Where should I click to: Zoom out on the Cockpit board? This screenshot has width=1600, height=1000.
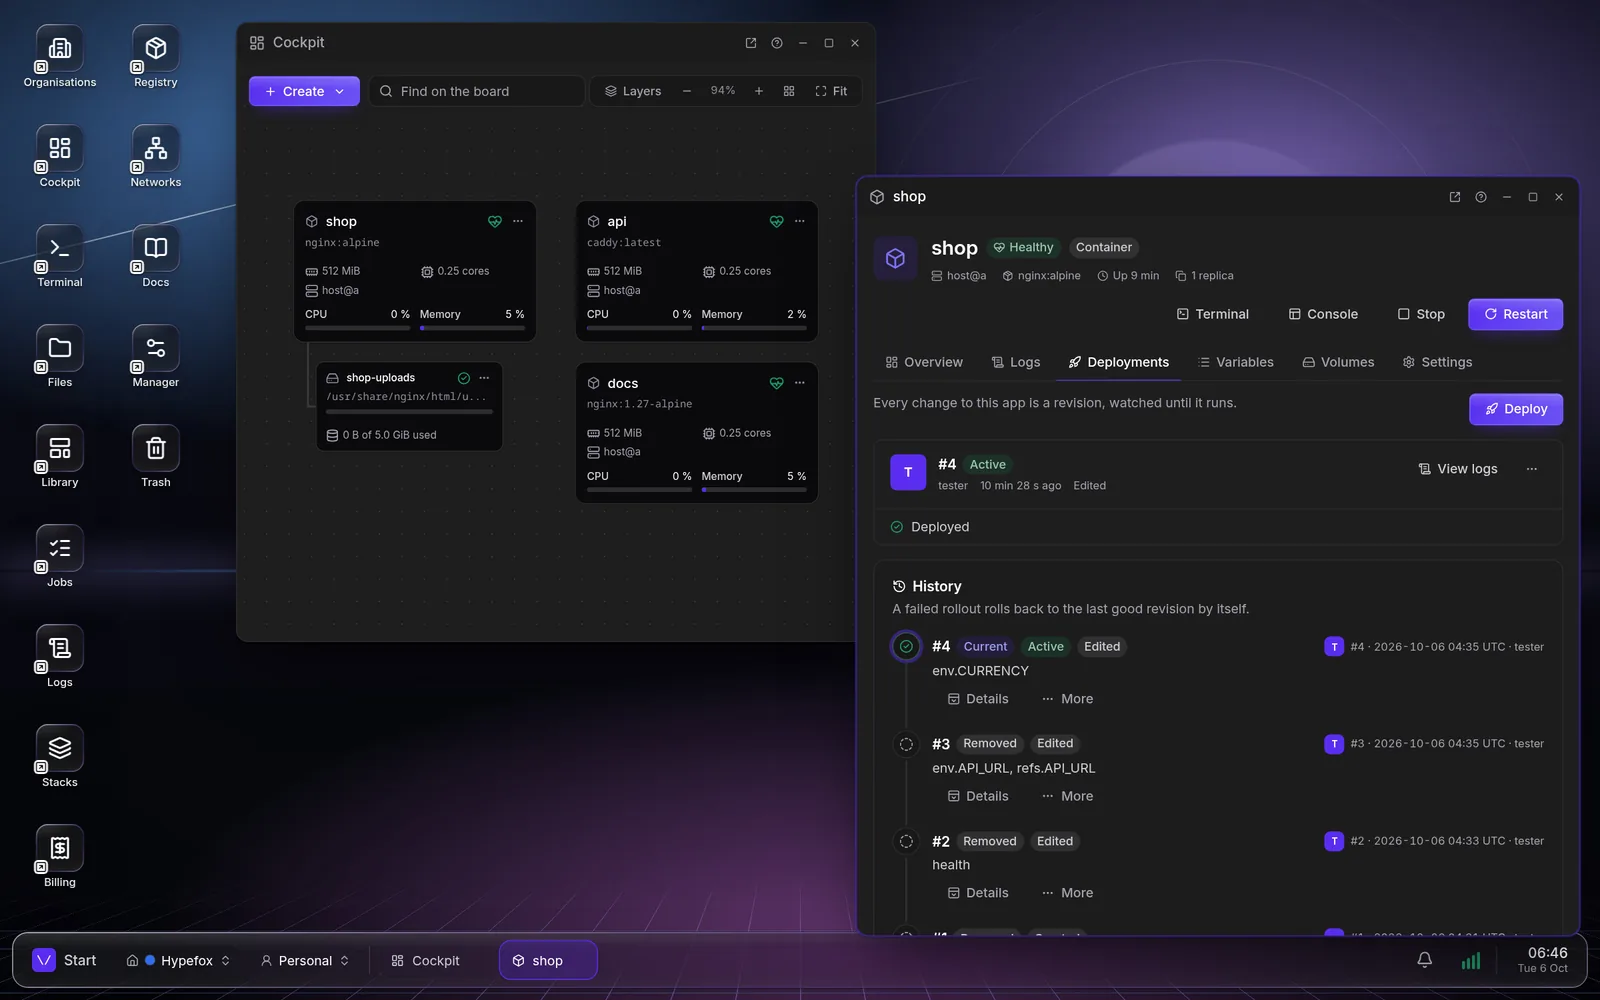(x=687, y=91)
